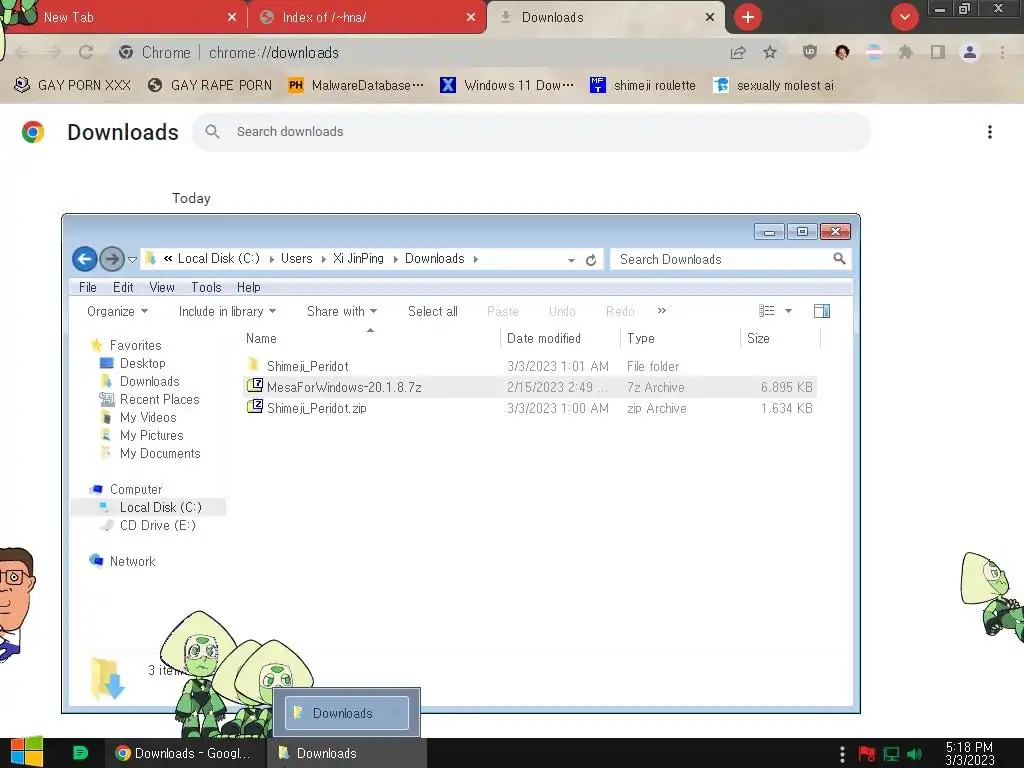The width and height of the screenshot is (1024, 768).
Task: Click the Chrome reload button
Action: click(x=86, y=52)
